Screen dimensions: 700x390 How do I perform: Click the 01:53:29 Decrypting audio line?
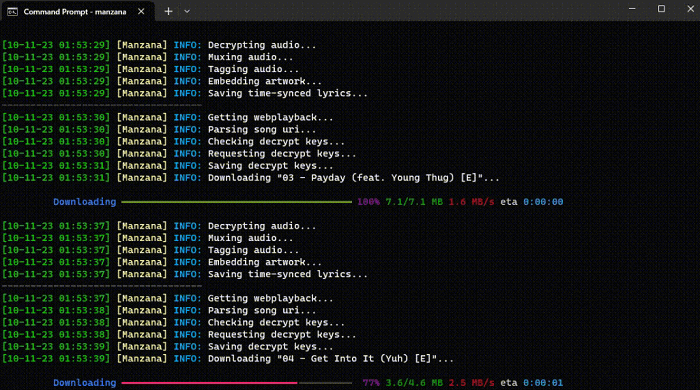(159, 45)
